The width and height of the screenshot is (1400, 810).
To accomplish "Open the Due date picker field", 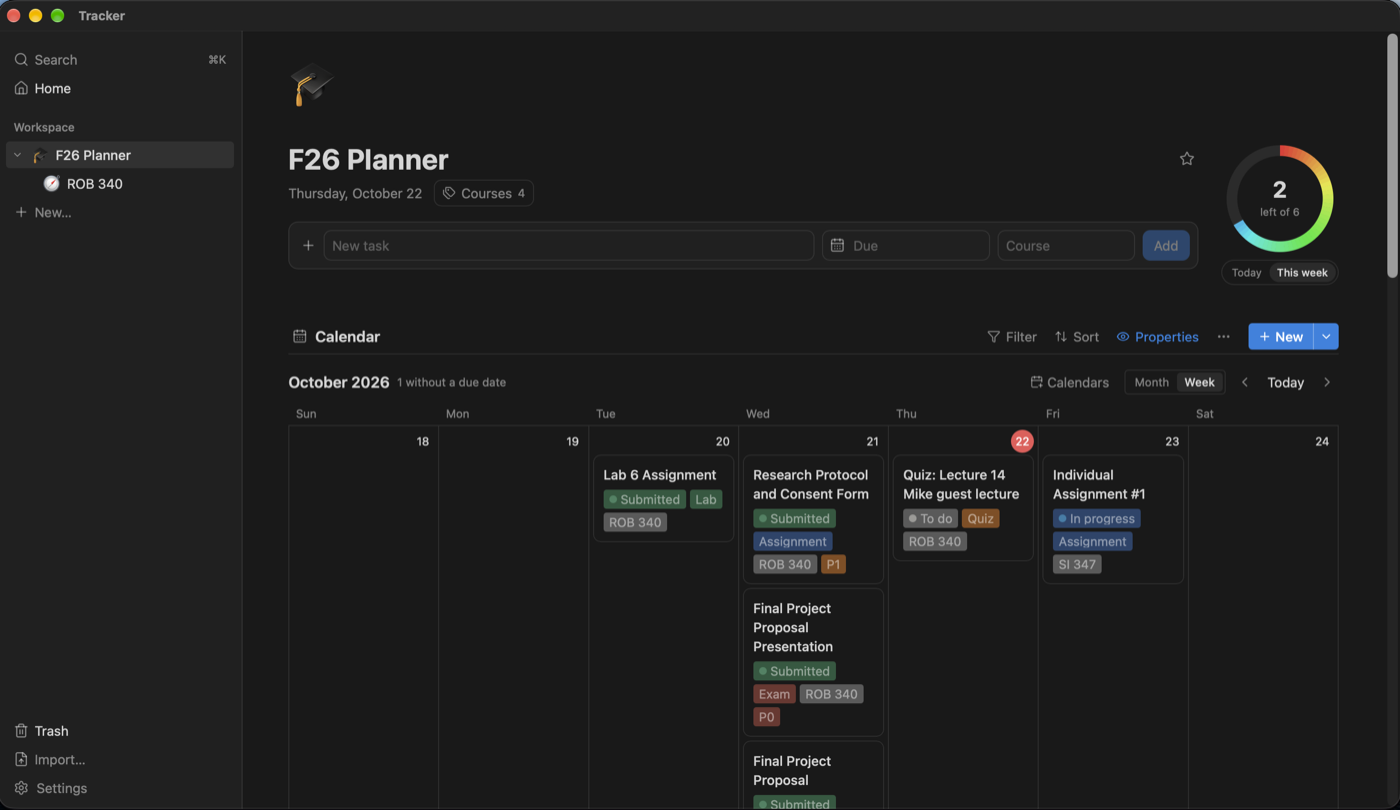I will pyautogui.click(x=906, y=246).
